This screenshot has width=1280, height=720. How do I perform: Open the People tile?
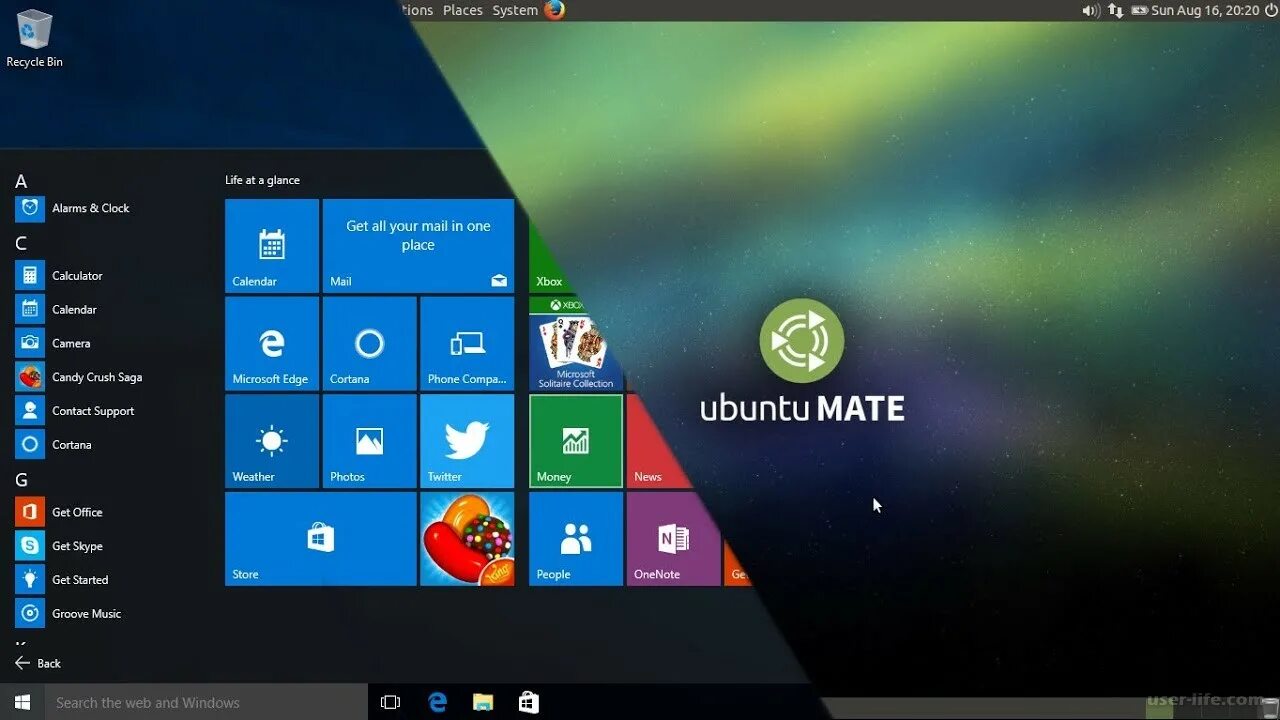[576, 539]
